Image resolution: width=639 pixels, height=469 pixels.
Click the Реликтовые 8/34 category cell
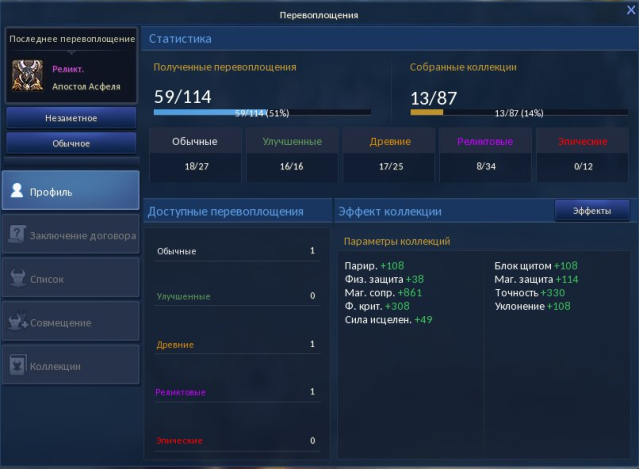pos(484,153)
